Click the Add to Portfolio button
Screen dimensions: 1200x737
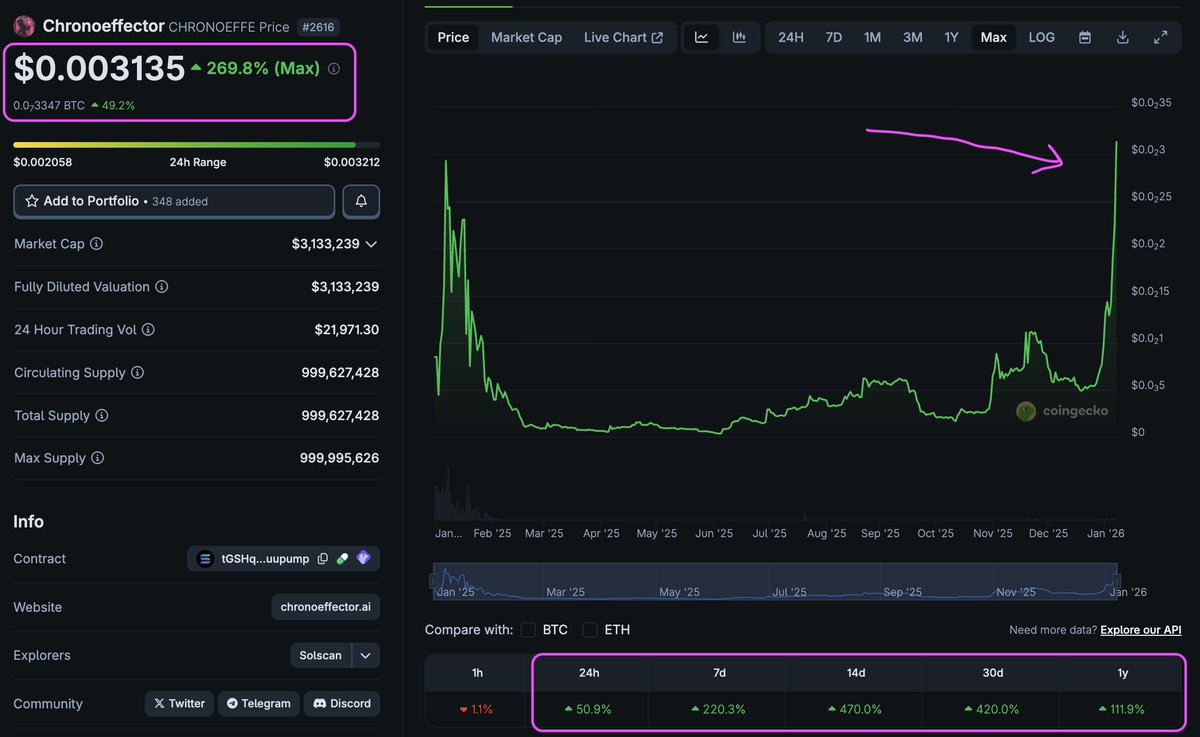[x=174, y=201]
